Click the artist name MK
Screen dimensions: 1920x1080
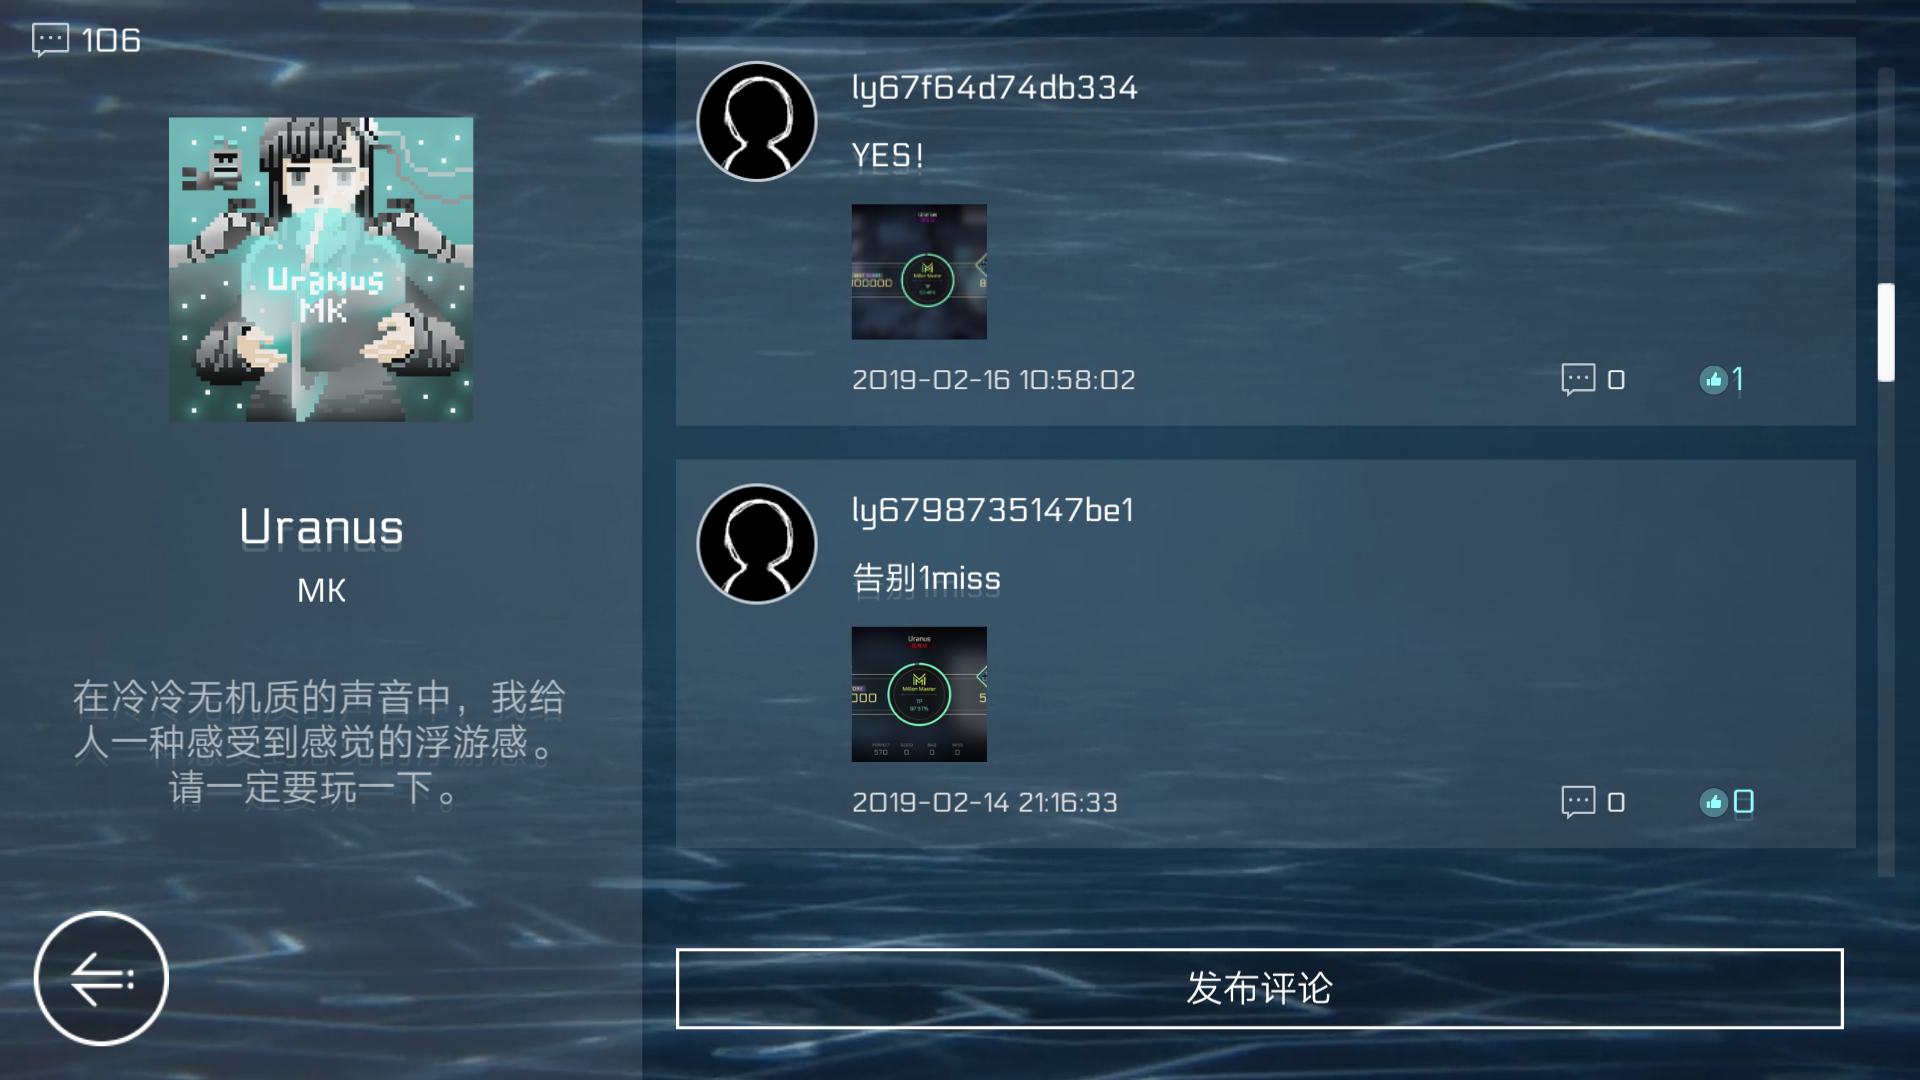[321, 591]
